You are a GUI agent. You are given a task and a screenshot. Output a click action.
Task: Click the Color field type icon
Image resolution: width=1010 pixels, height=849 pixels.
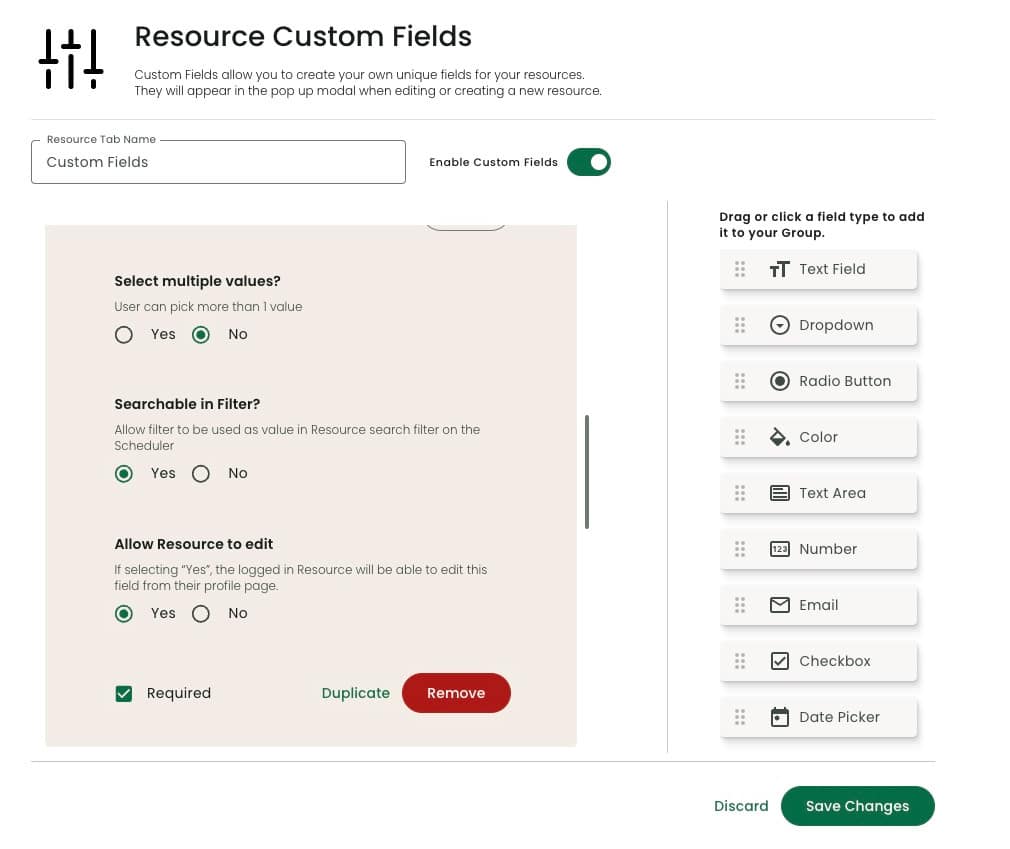[x=780, y=437]
